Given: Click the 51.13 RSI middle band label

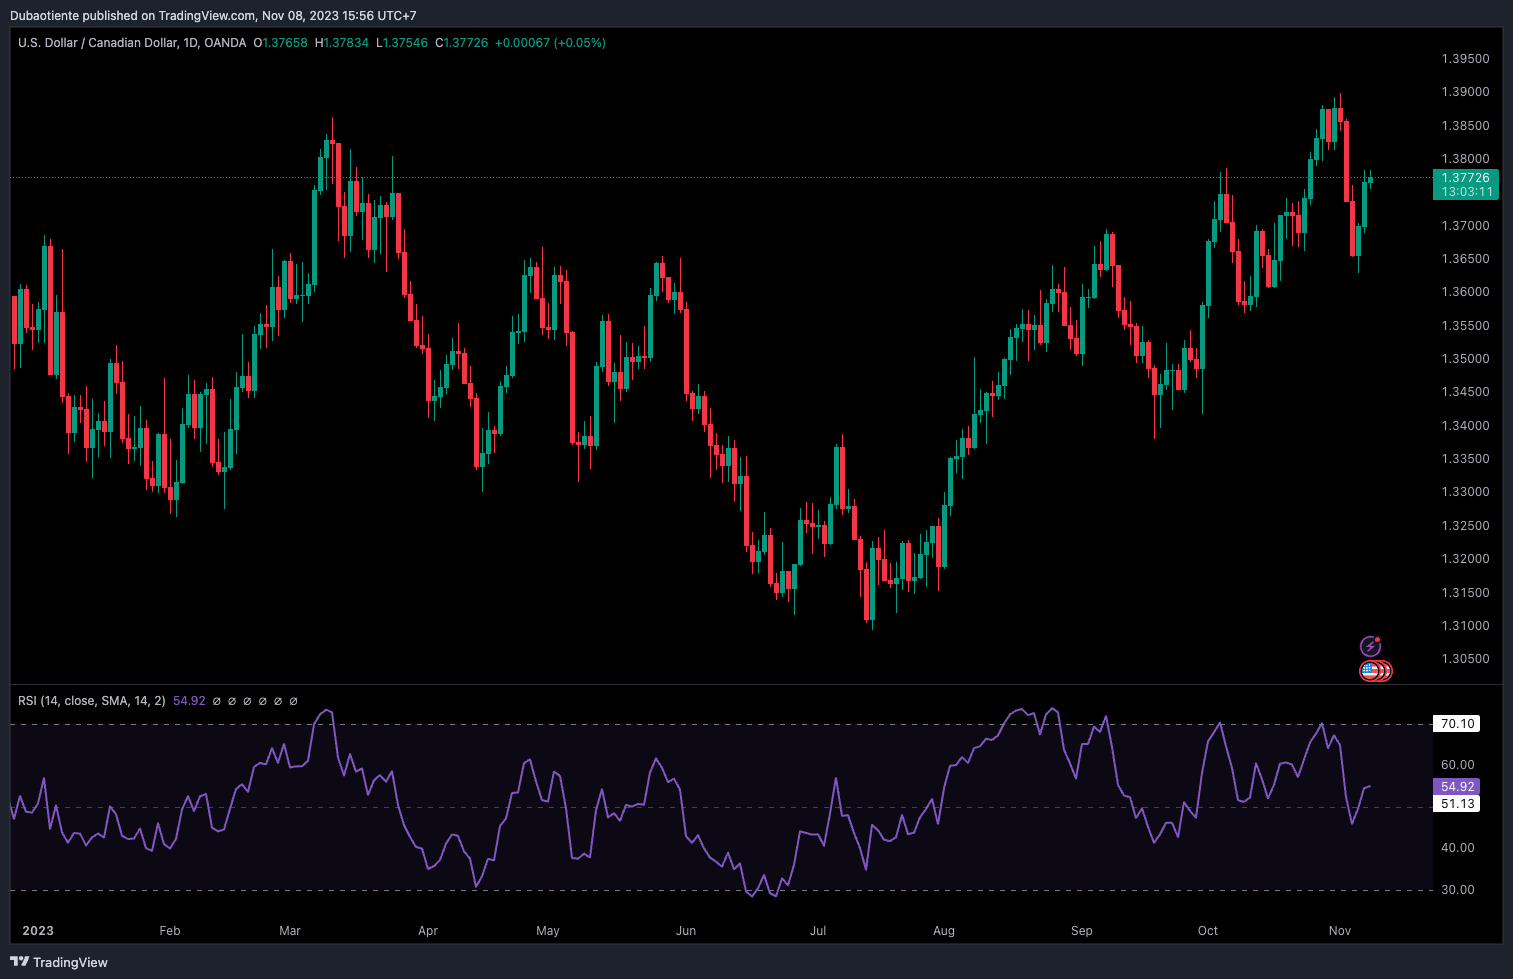Looking at the screenshot, I should 1457,804.
